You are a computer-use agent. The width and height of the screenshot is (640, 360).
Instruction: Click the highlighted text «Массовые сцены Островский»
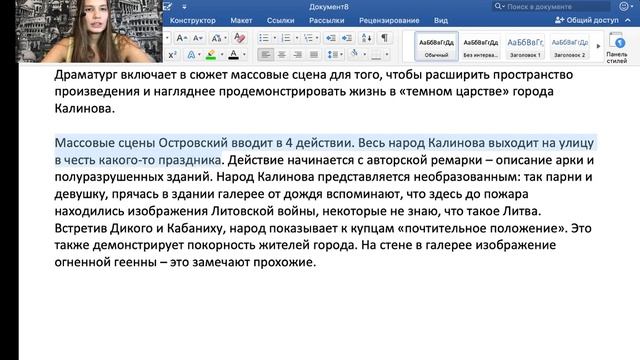(x=141, y=143)
